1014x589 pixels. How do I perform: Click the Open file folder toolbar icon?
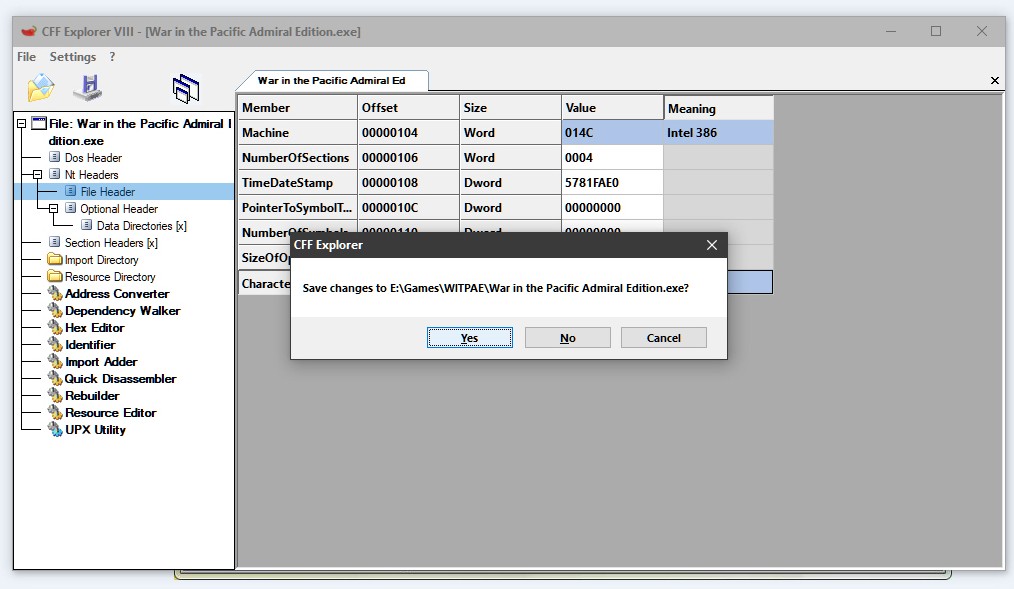(x=41, y=87)
